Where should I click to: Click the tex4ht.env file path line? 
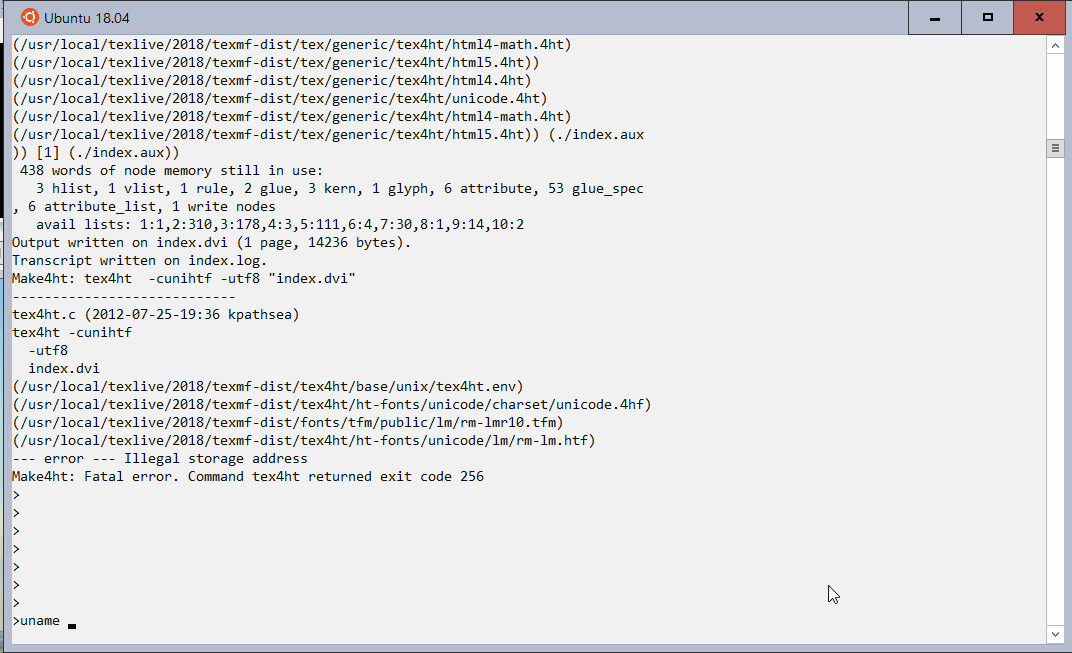tap(268, 387)
